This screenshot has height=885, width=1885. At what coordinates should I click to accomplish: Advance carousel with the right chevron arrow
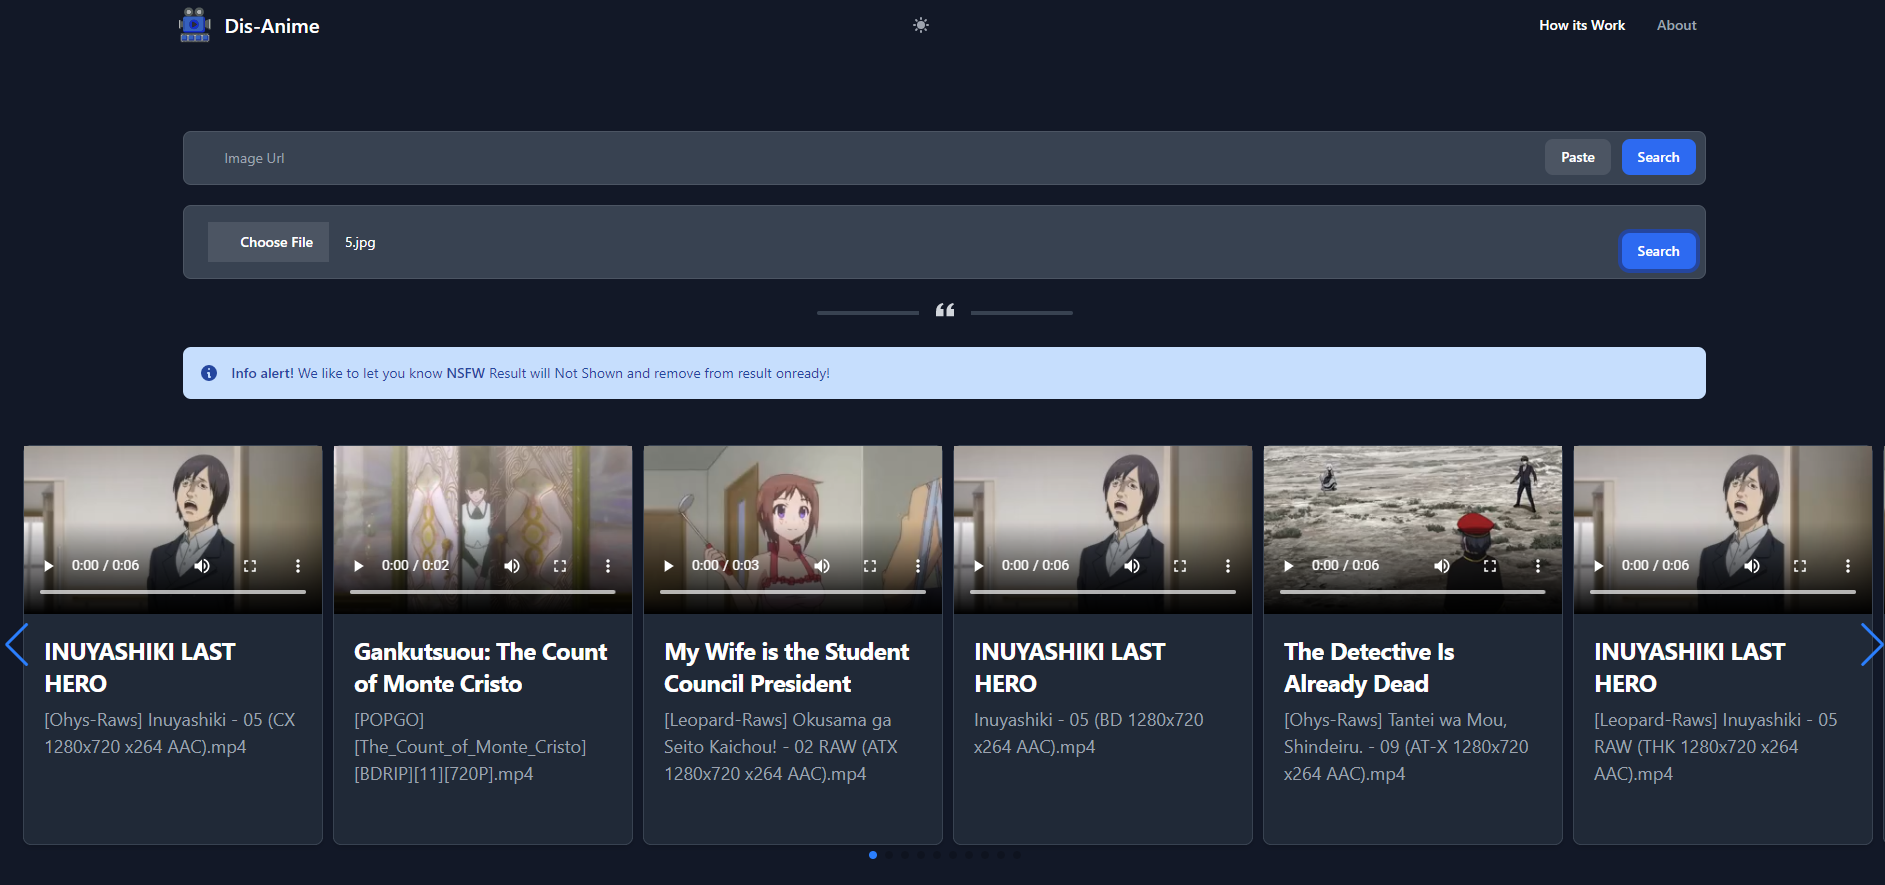point(1871,645)
